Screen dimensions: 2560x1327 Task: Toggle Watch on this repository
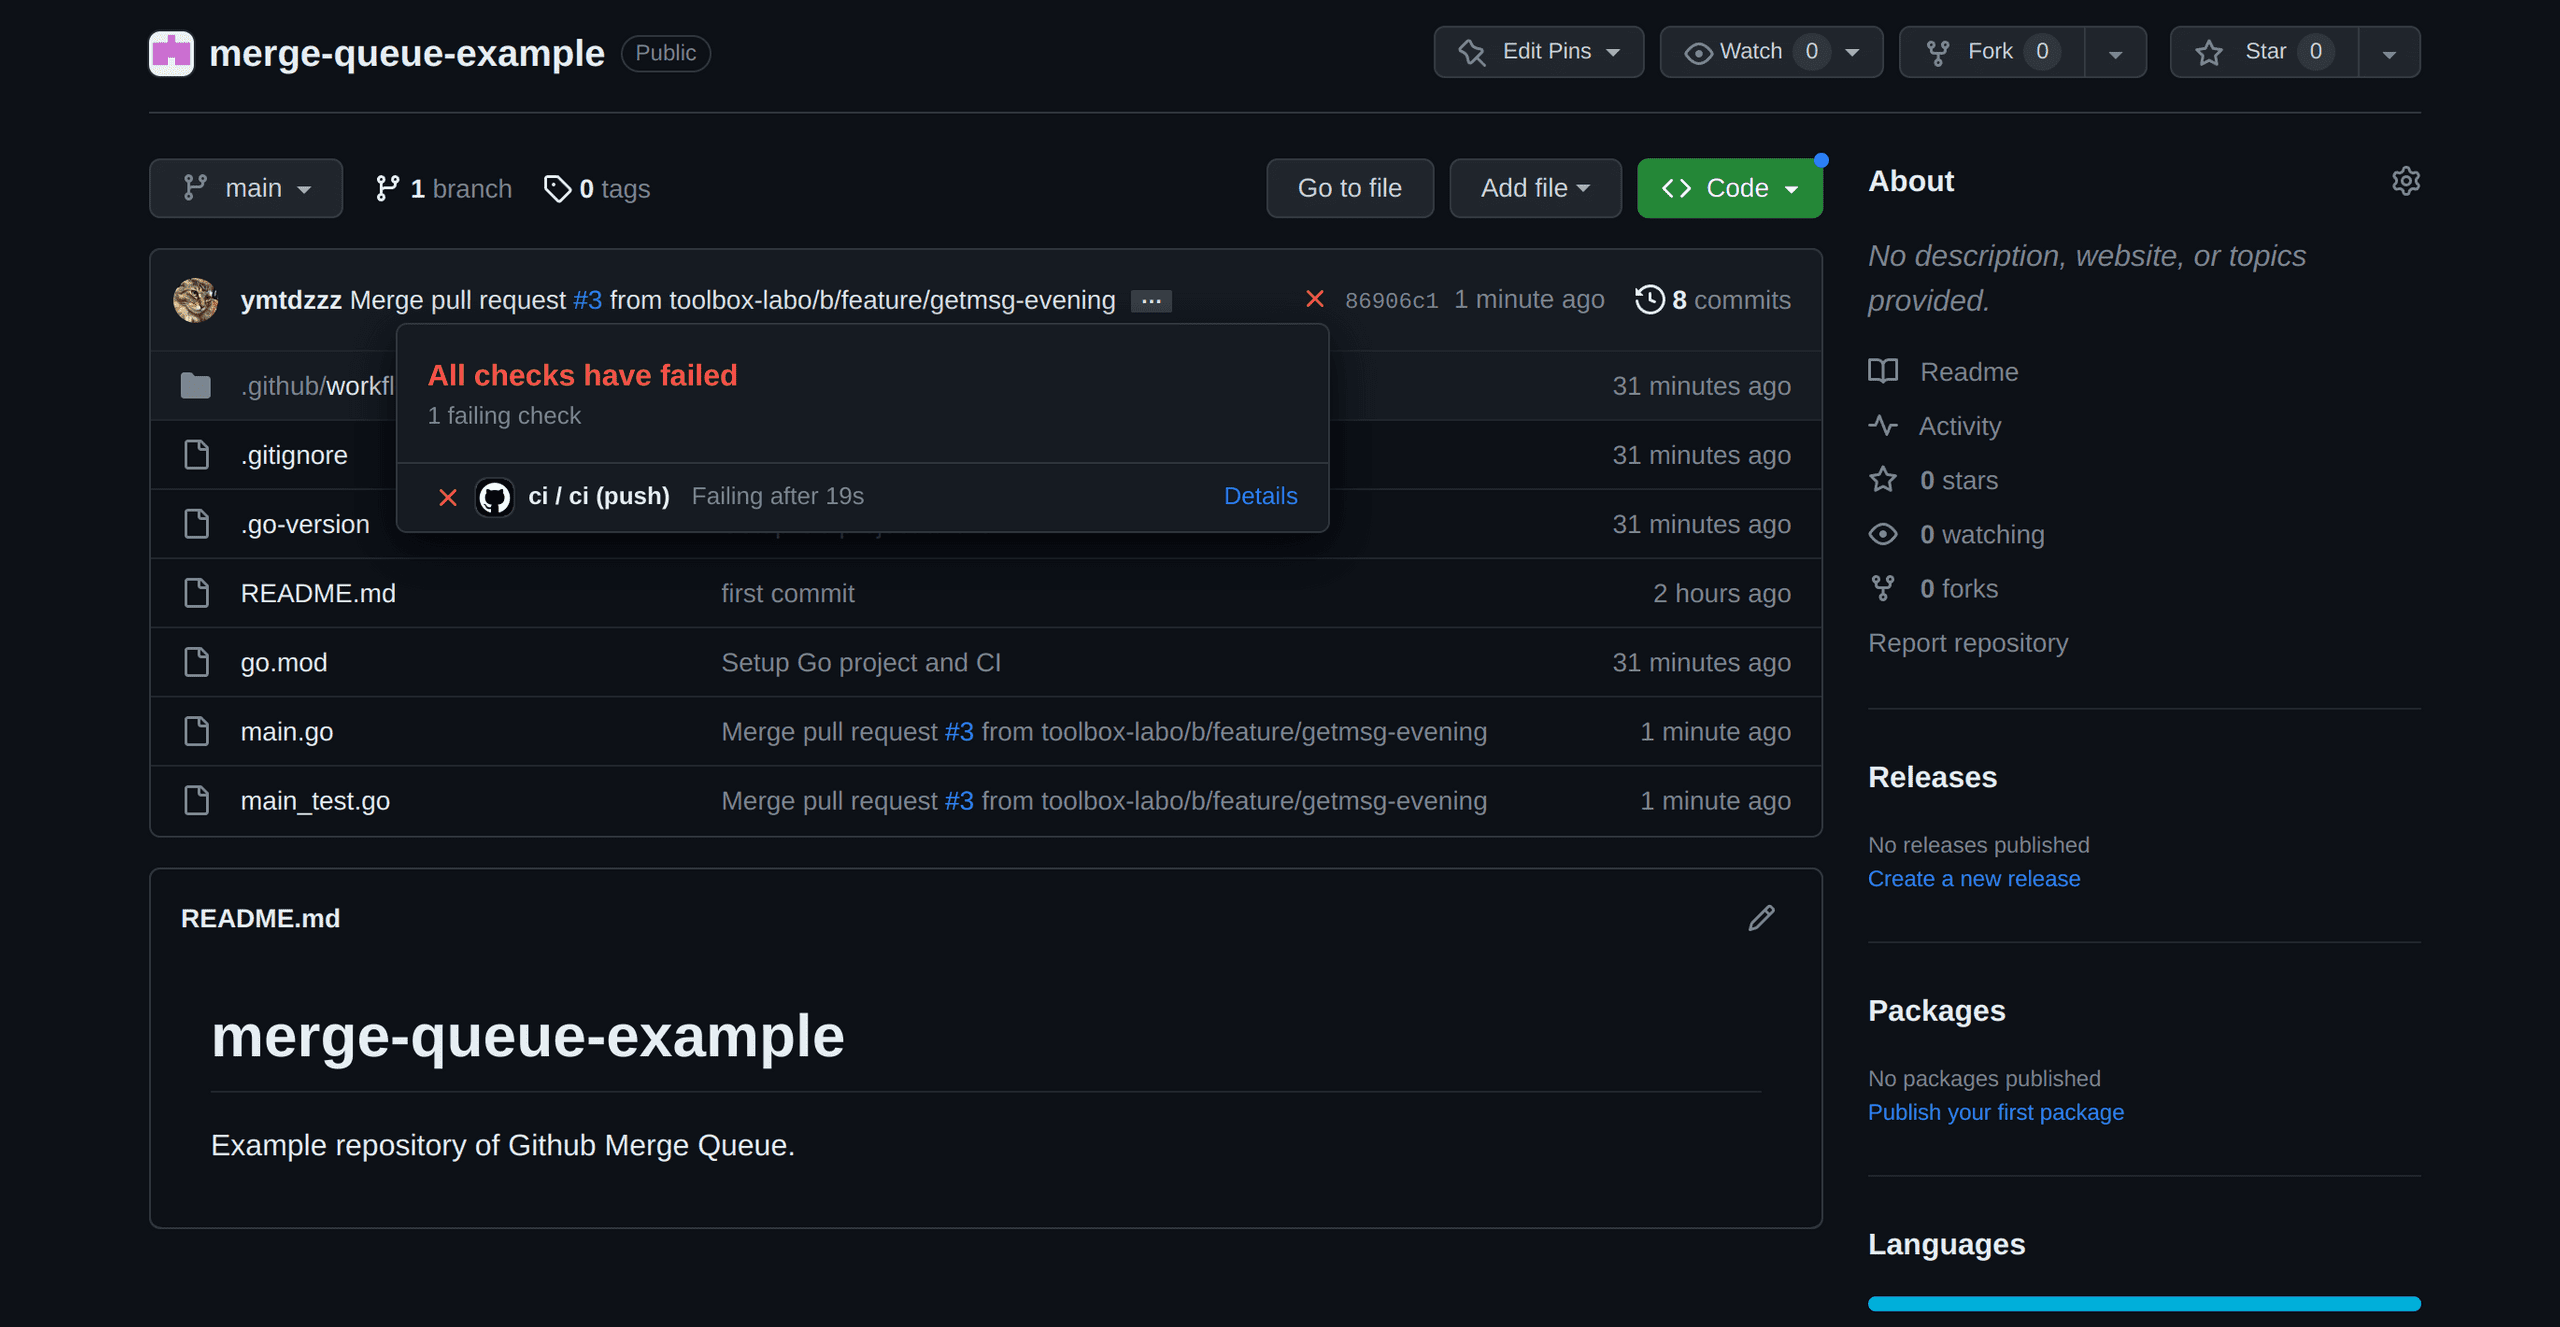tap(1748, 52)
